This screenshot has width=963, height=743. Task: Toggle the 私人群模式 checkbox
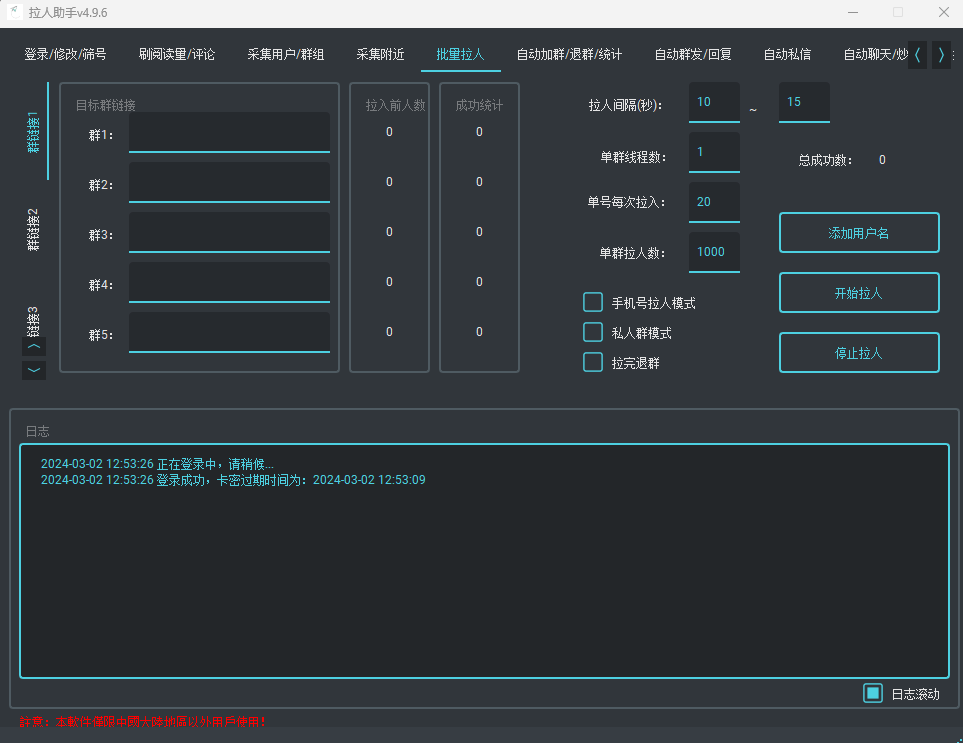pos(593,333)
